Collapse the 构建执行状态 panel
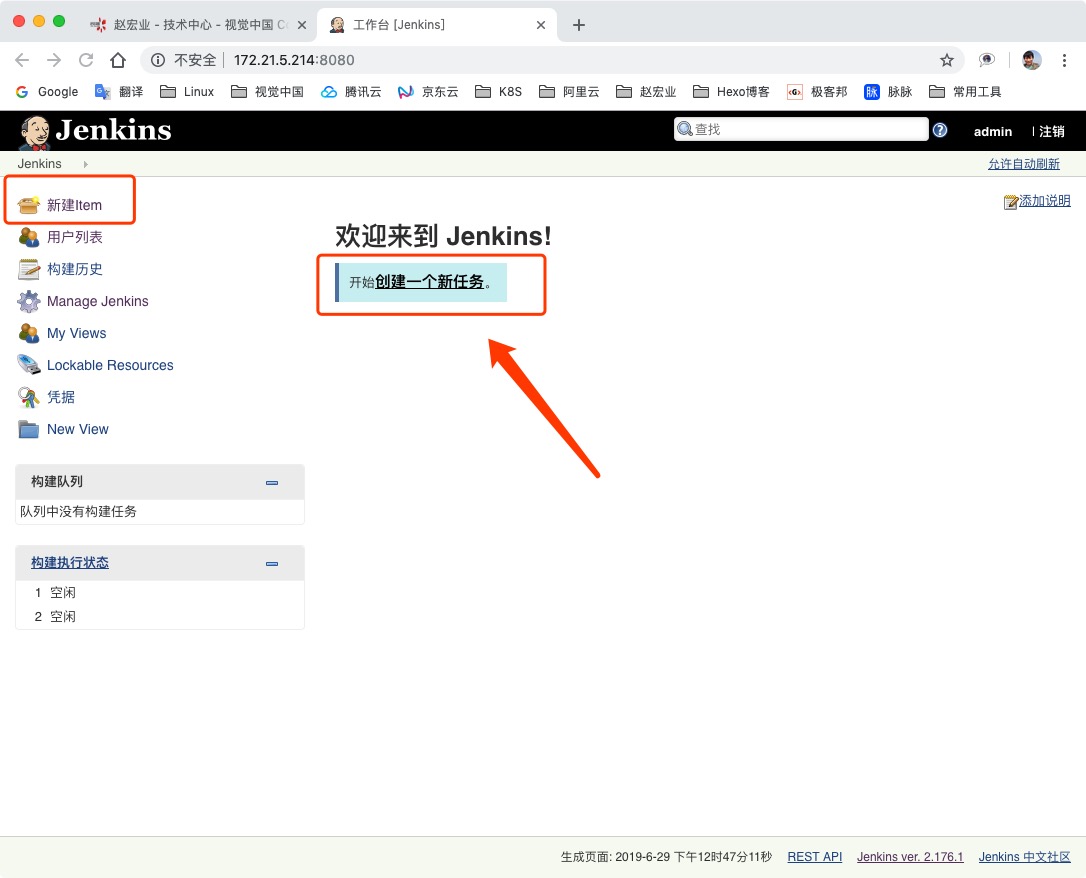This screenshot has height=878, width=1086. [x=272, y=564]
